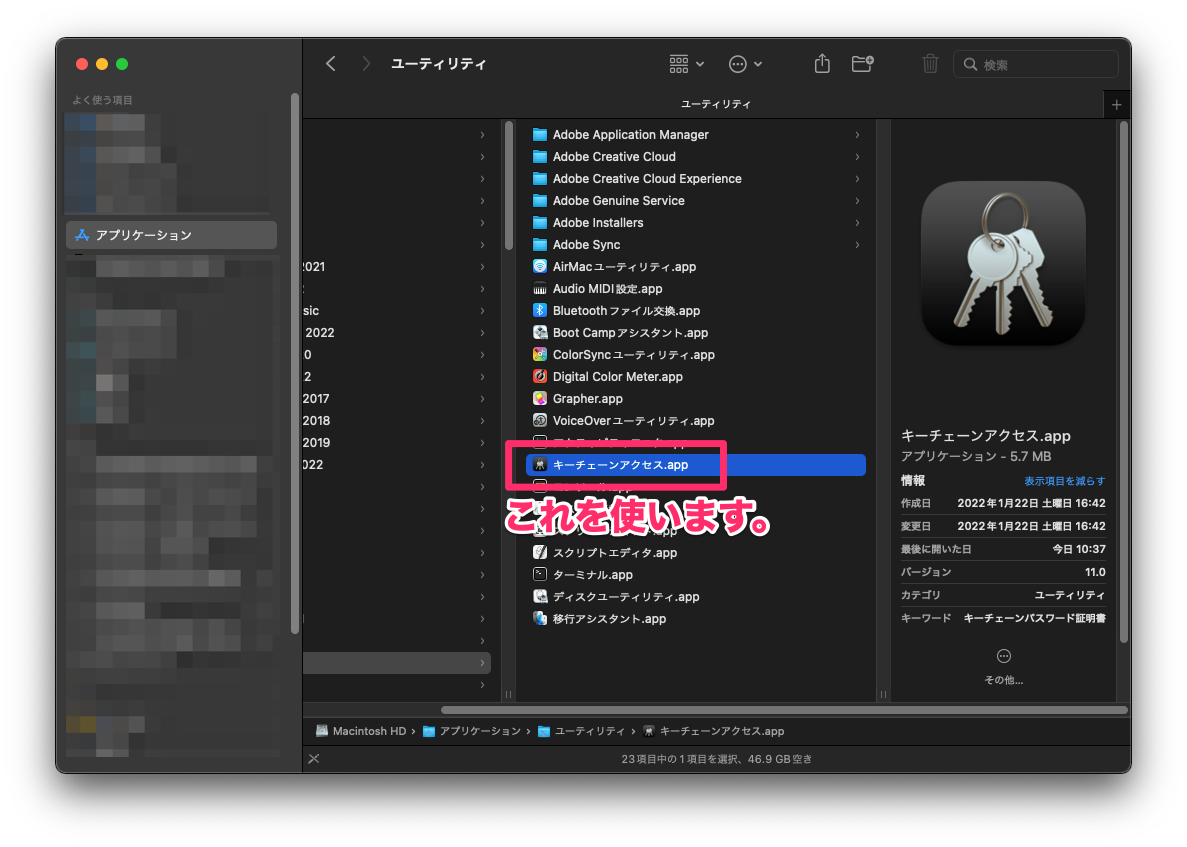Click Keychain Access large preview icon

pyautogui.click(x=1003, y=263)
